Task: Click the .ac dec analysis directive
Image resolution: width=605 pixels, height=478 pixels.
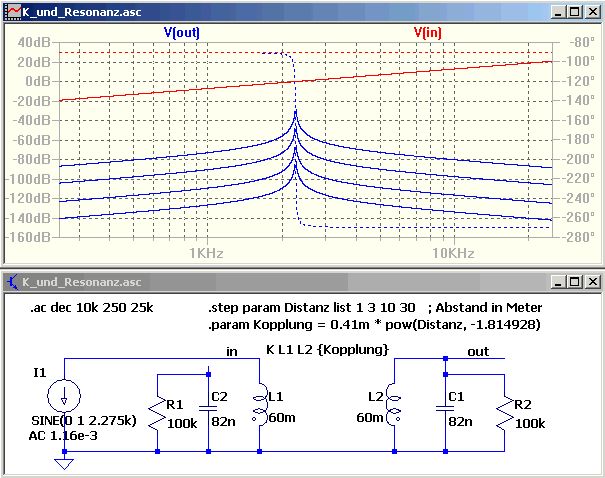Action: point(92,307)
